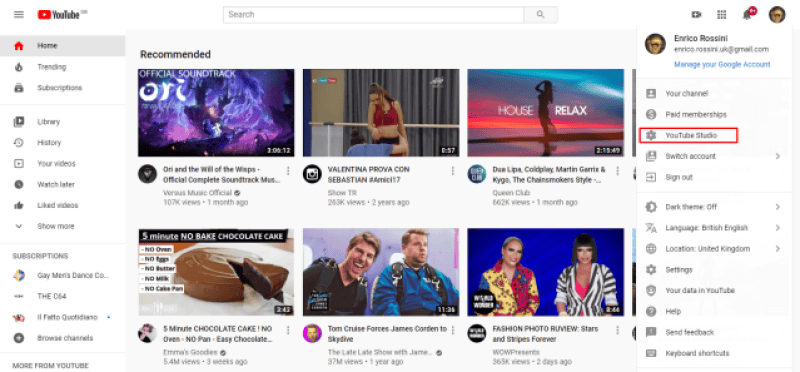
Task: Open Your videos in sidebar
Action: pos(63,164)
